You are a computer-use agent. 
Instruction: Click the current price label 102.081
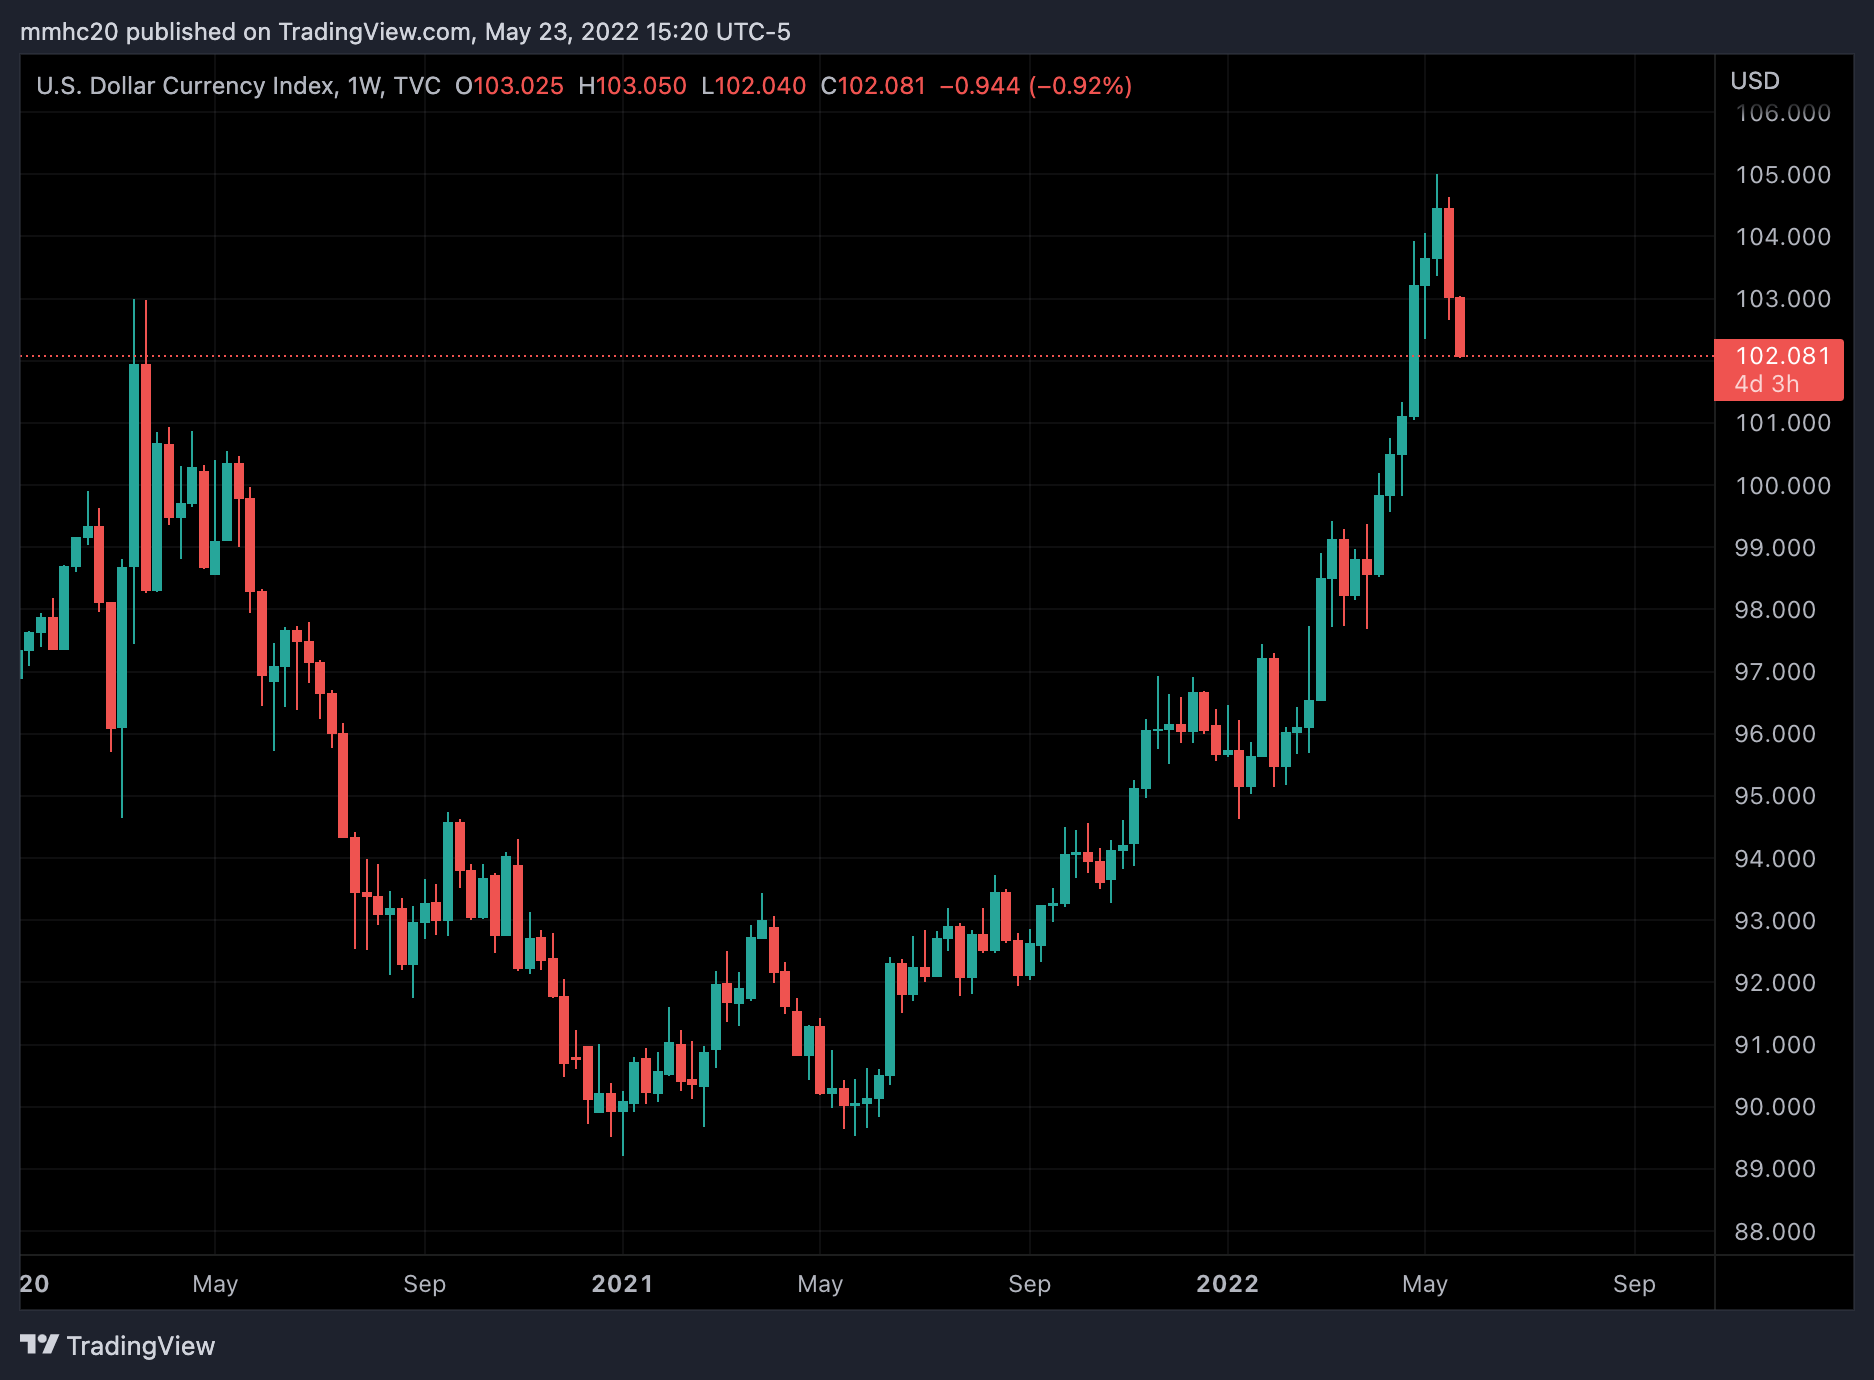1782,356
